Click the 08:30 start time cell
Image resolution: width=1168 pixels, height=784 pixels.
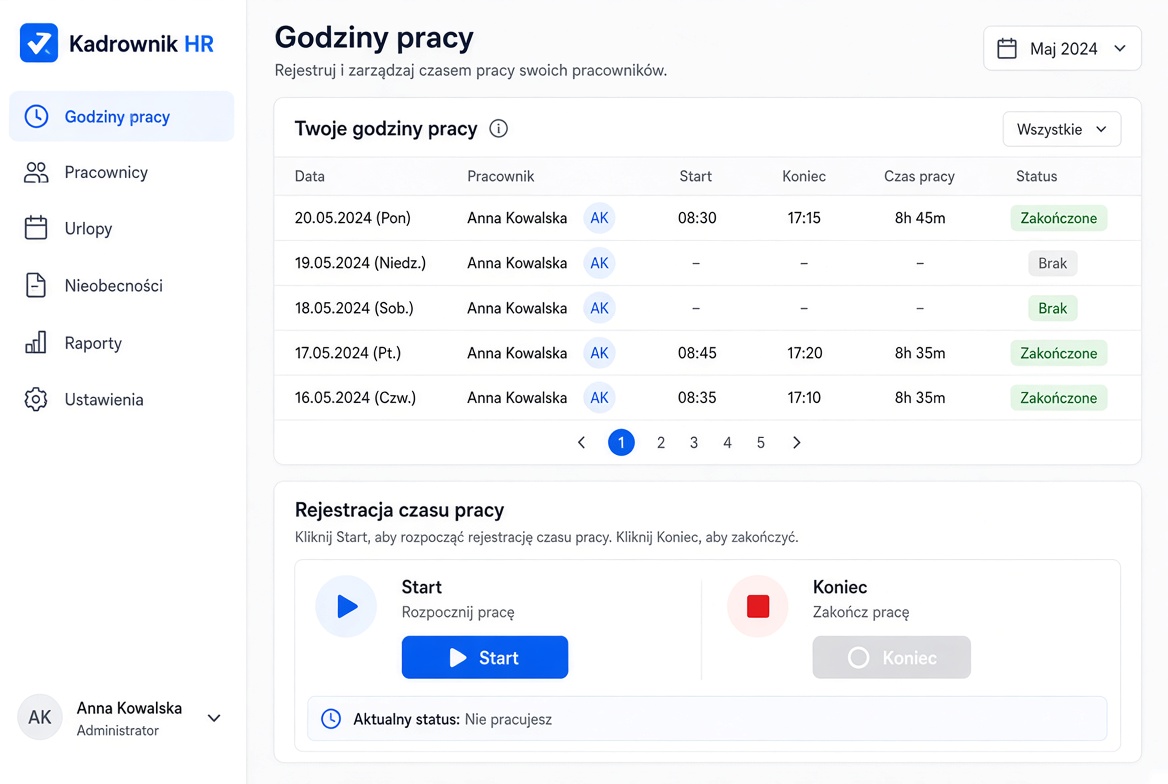click(x=697, y=218)
